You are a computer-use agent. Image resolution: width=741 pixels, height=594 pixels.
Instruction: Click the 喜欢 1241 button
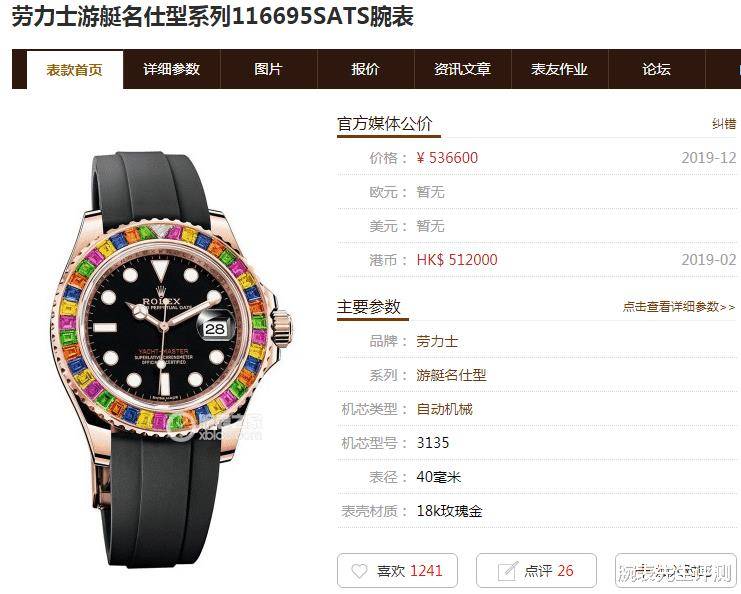point(397,571)
